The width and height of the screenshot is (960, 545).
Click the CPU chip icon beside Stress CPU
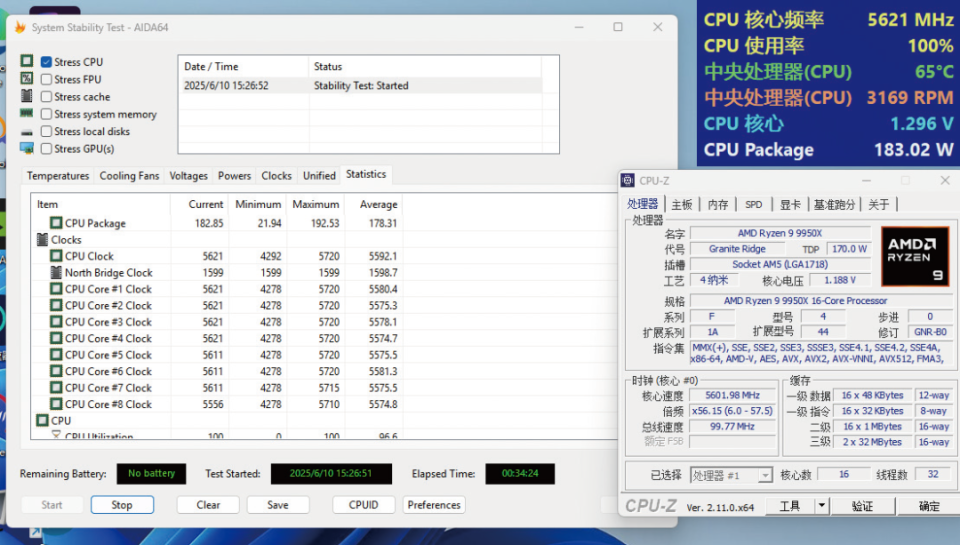(27, 62)
